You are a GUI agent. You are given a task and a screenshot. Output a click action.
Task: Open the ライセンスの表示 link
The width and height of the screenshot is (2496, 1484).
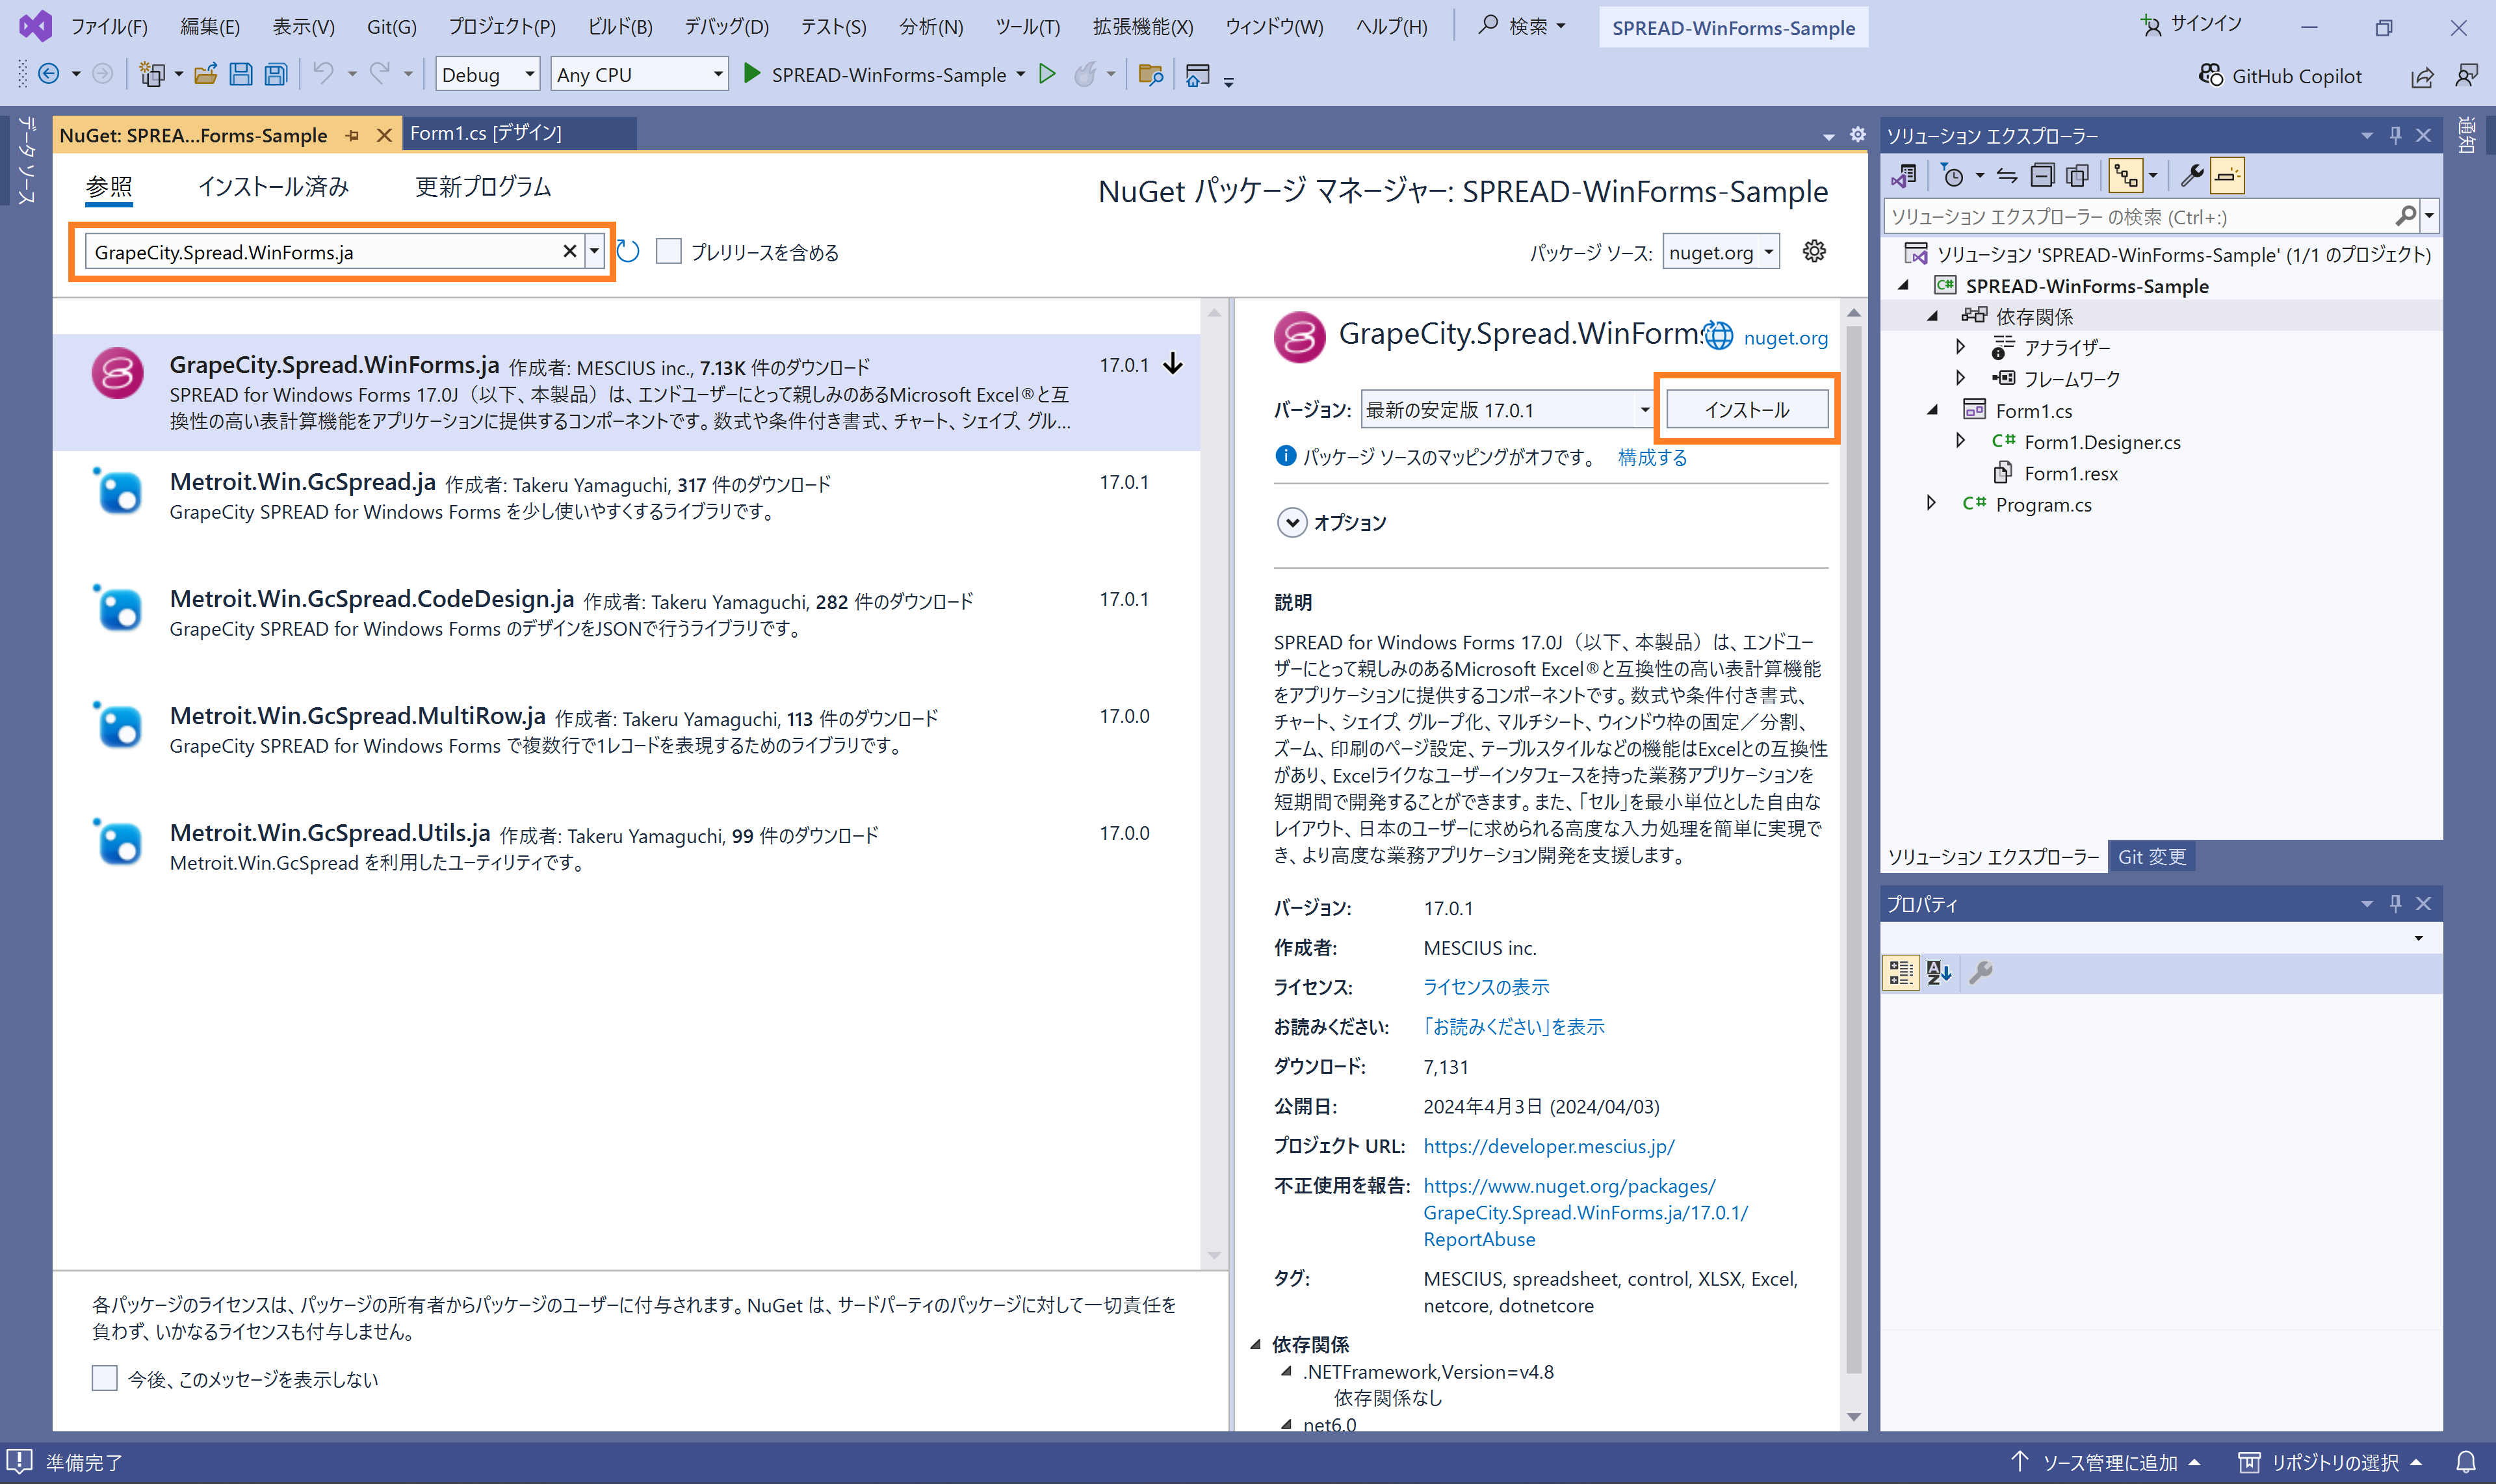pos(1486,987)
